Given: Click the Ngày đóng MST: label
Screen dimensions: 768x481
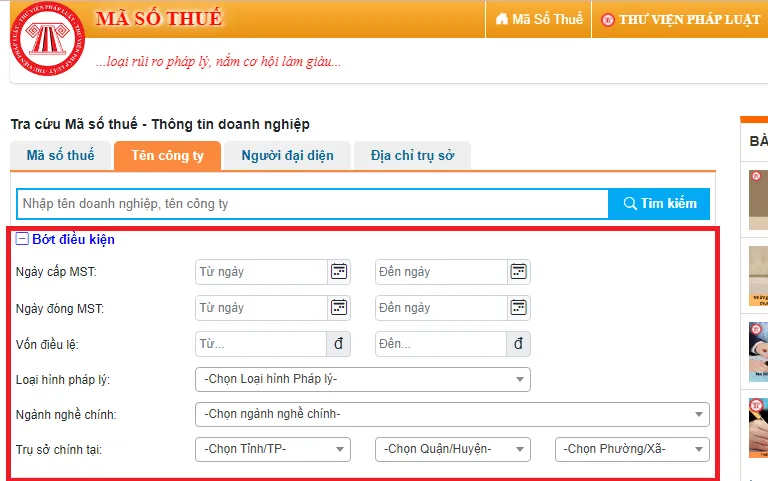Looking at the screenshot, I should (x=60, y=309).
